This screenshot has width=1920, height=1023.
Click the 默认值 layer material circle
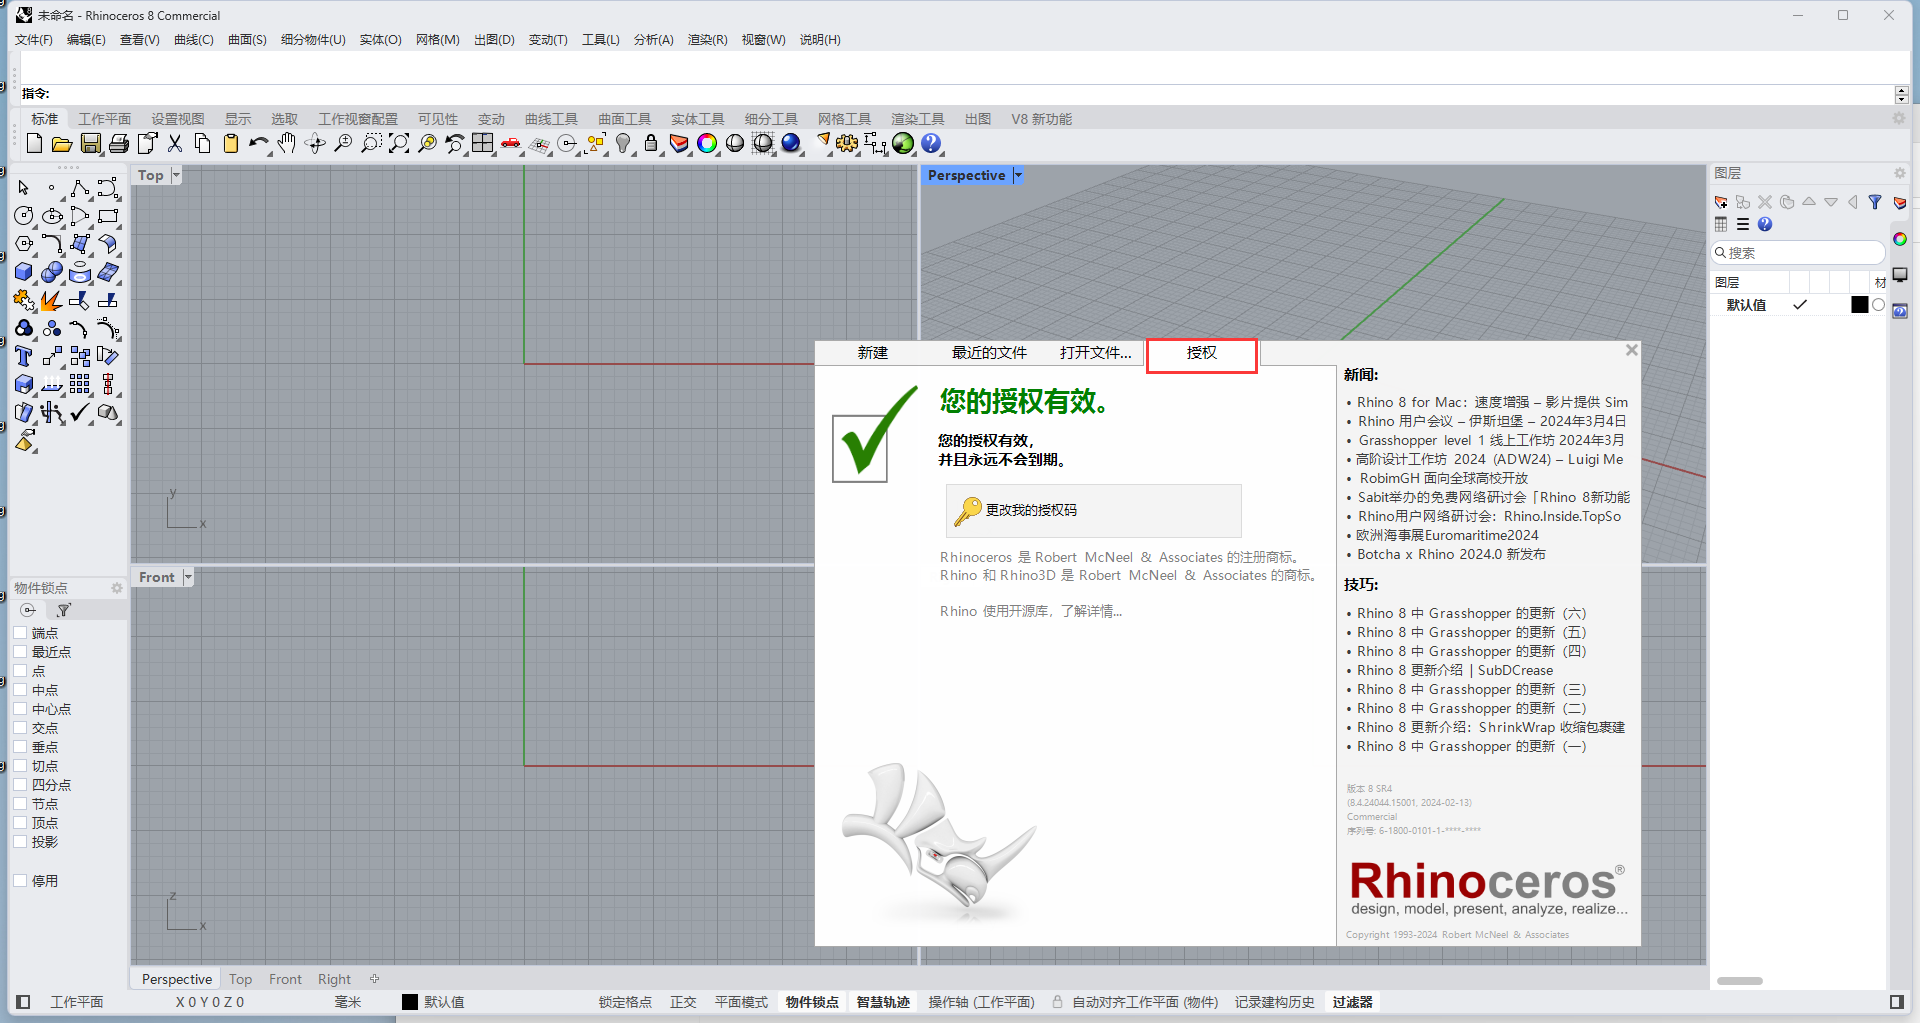click(x=1878, y=305)
